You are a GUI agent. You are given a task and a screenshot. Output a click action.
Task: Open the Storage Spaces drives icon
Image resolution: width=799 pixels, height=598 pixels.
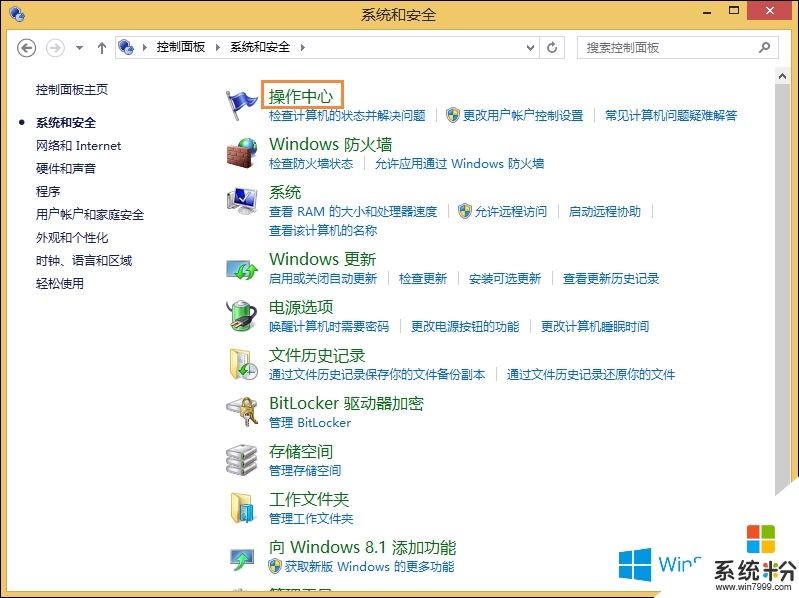241,459
